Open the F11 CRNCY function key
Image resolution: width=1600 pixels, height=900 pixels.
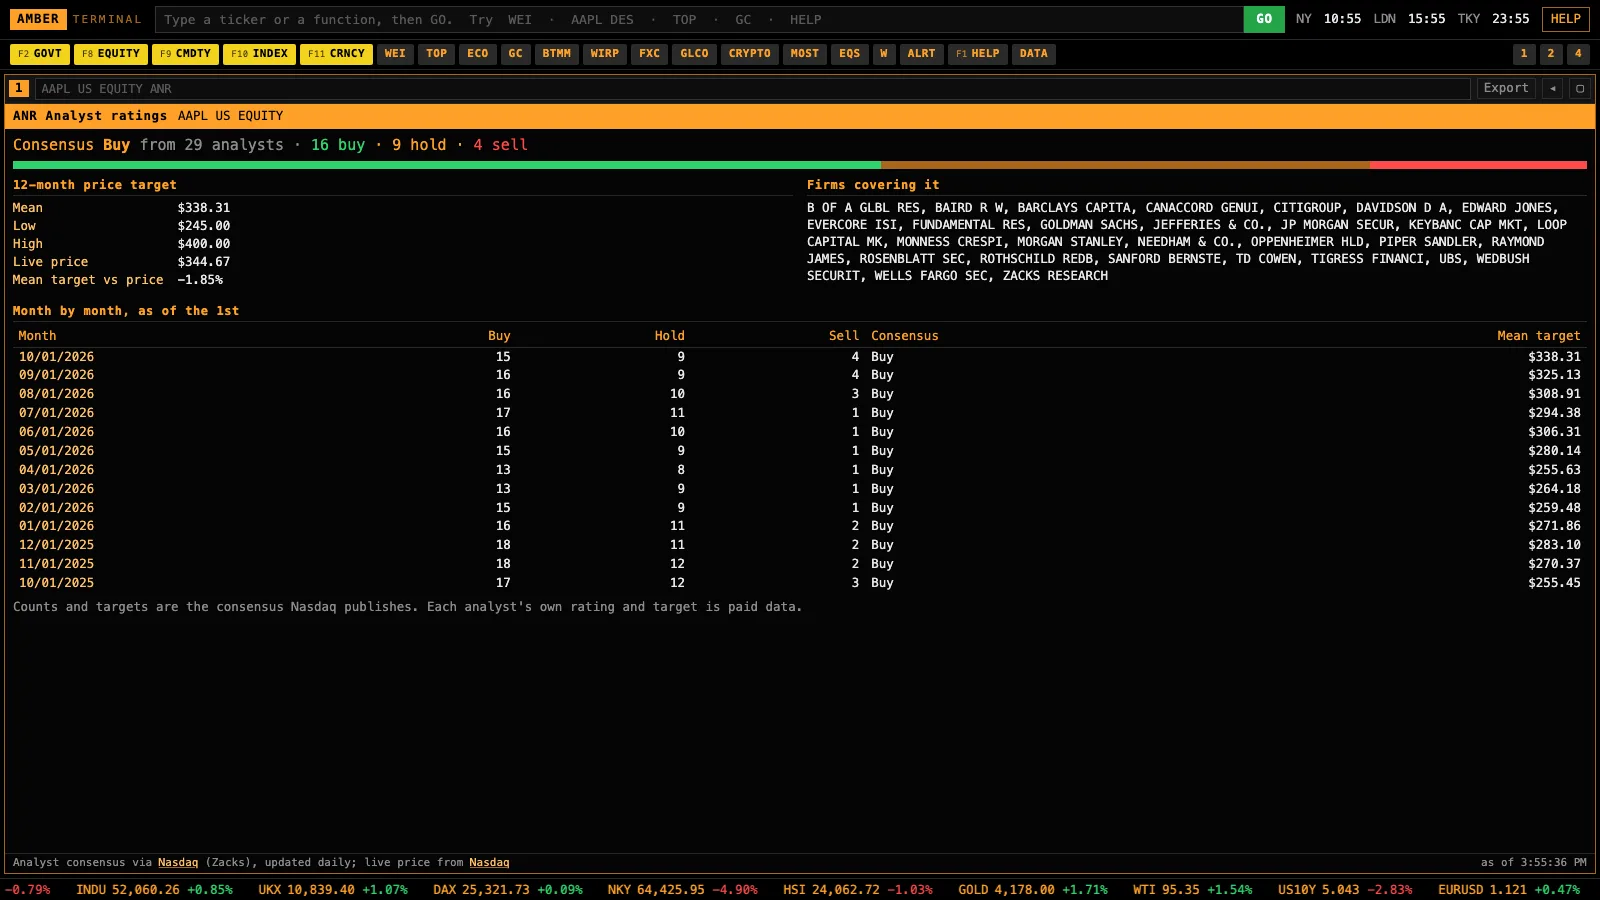point(336,54)
